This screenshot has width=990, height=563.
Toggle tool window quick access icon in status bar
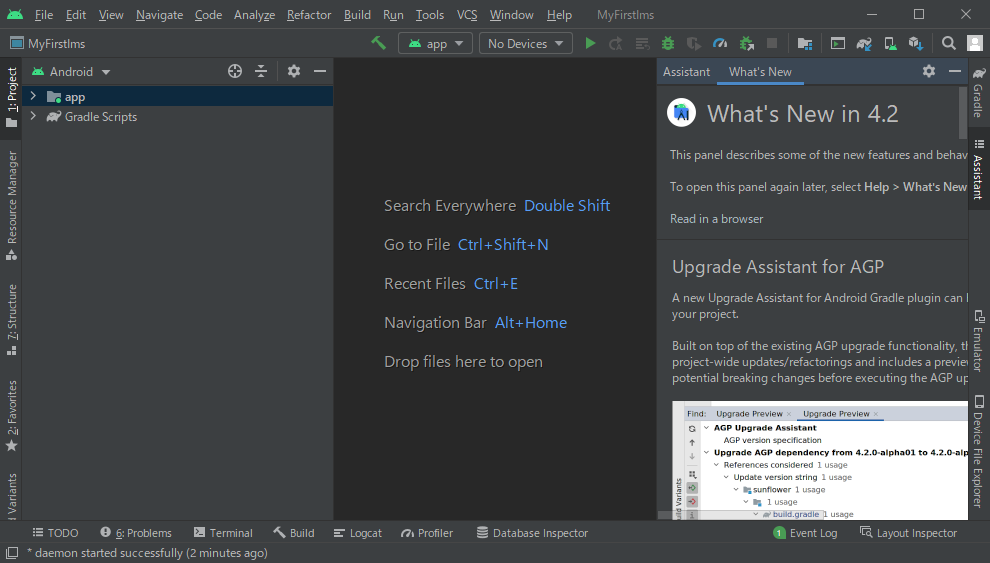[x=11, y=553]
